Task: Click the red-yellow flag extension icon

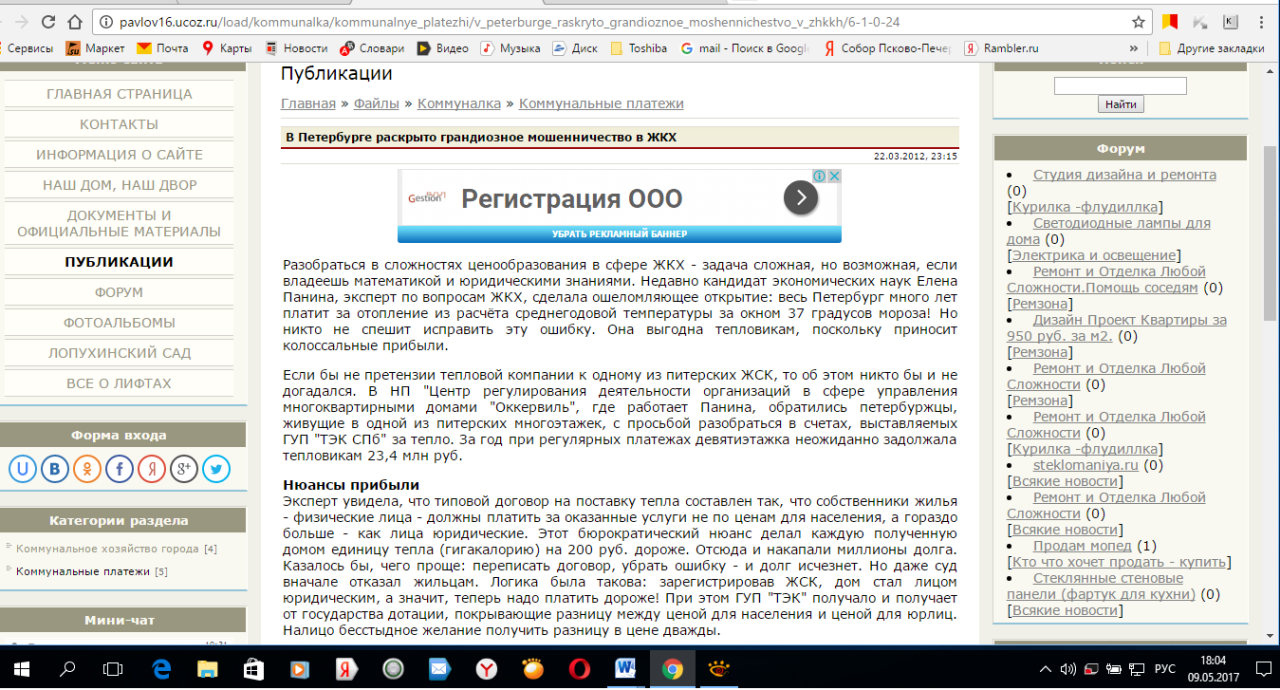Action: (x=1169, y=22)
